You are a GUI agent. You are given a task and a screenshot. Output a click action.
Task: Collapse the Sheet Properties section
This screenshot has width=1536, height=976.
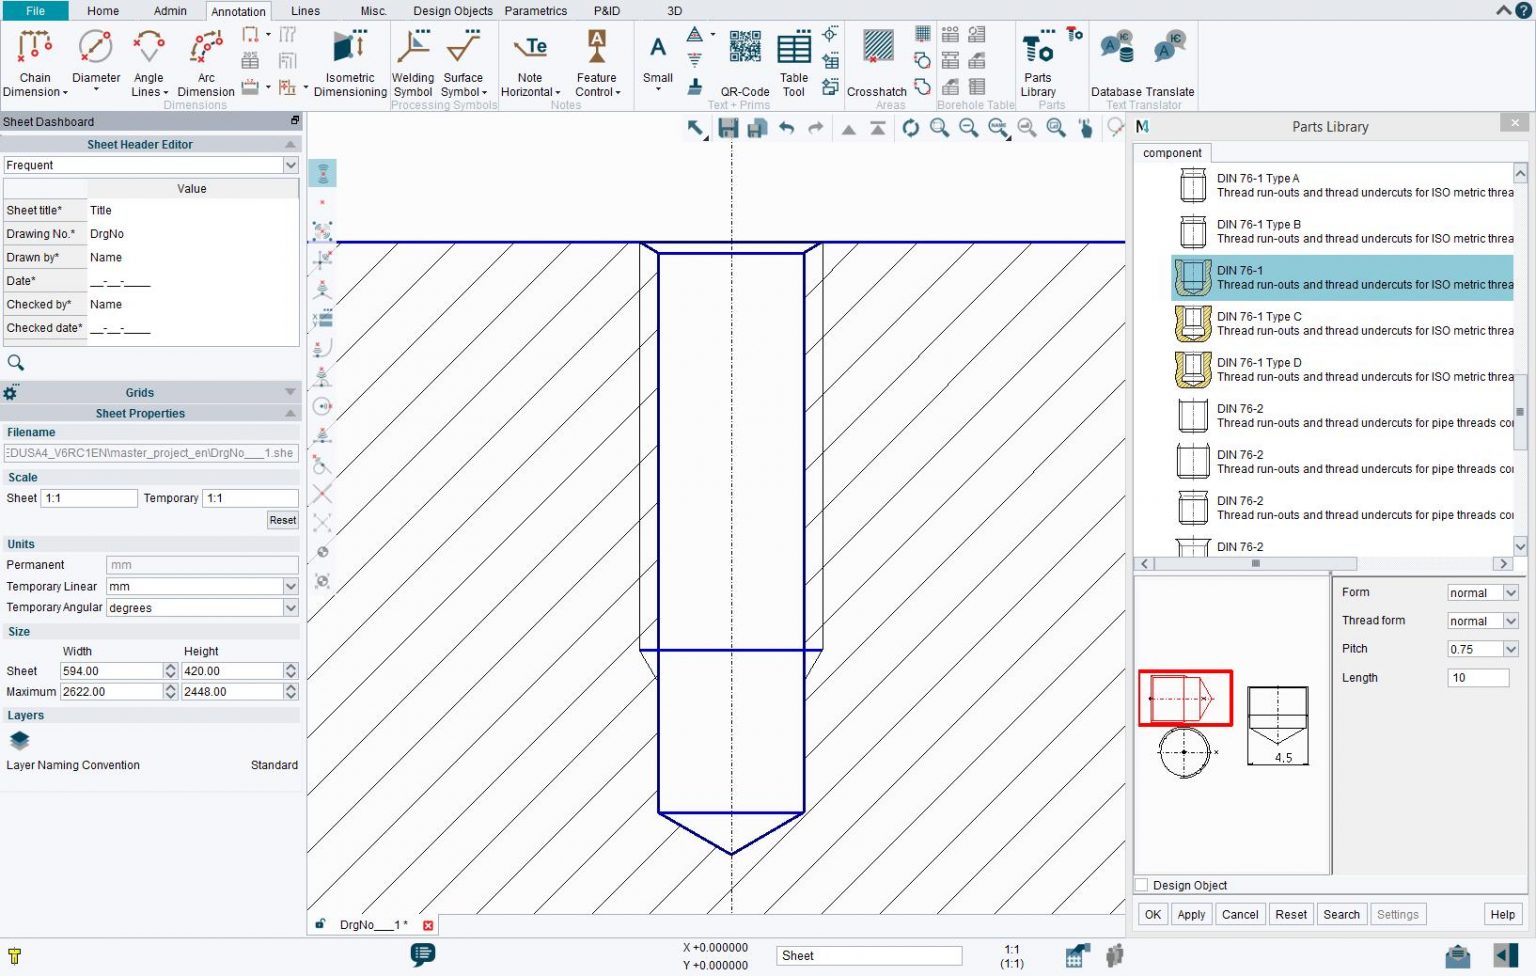(x=288, y=413)
